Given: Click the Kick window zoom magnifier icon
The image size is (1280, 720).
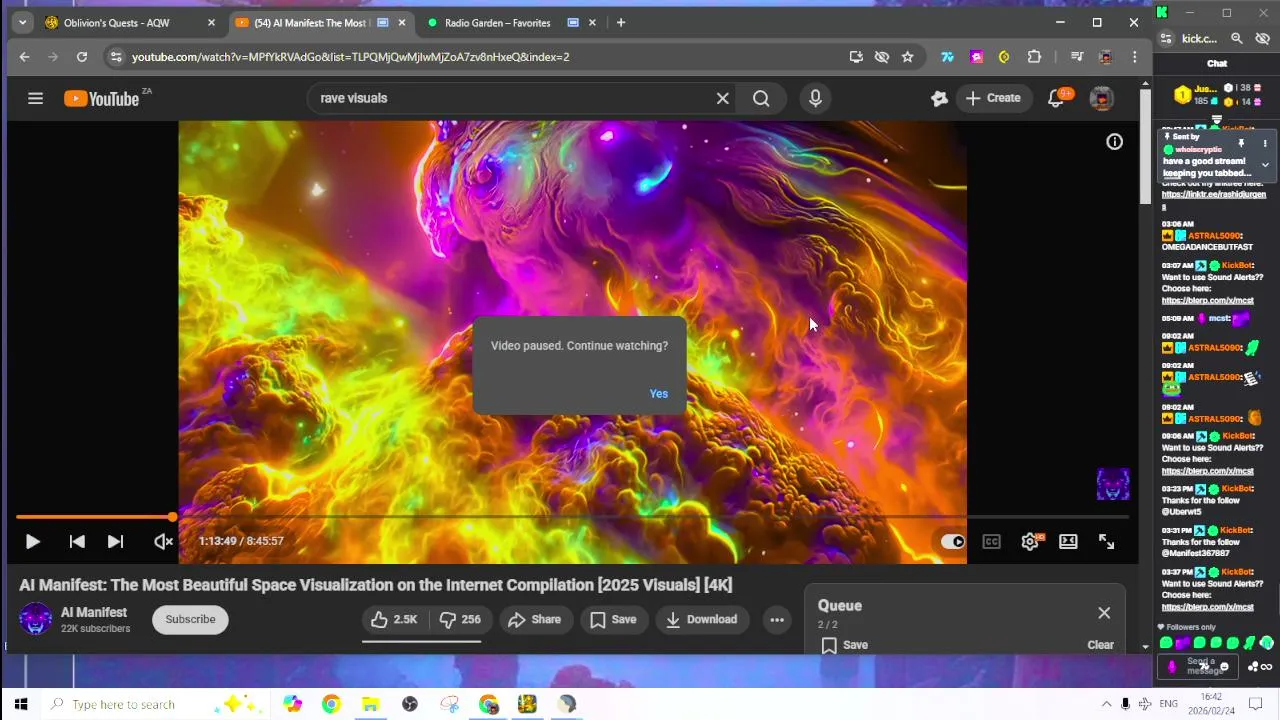Looking at the screenshot, I should pos(1237,38).
